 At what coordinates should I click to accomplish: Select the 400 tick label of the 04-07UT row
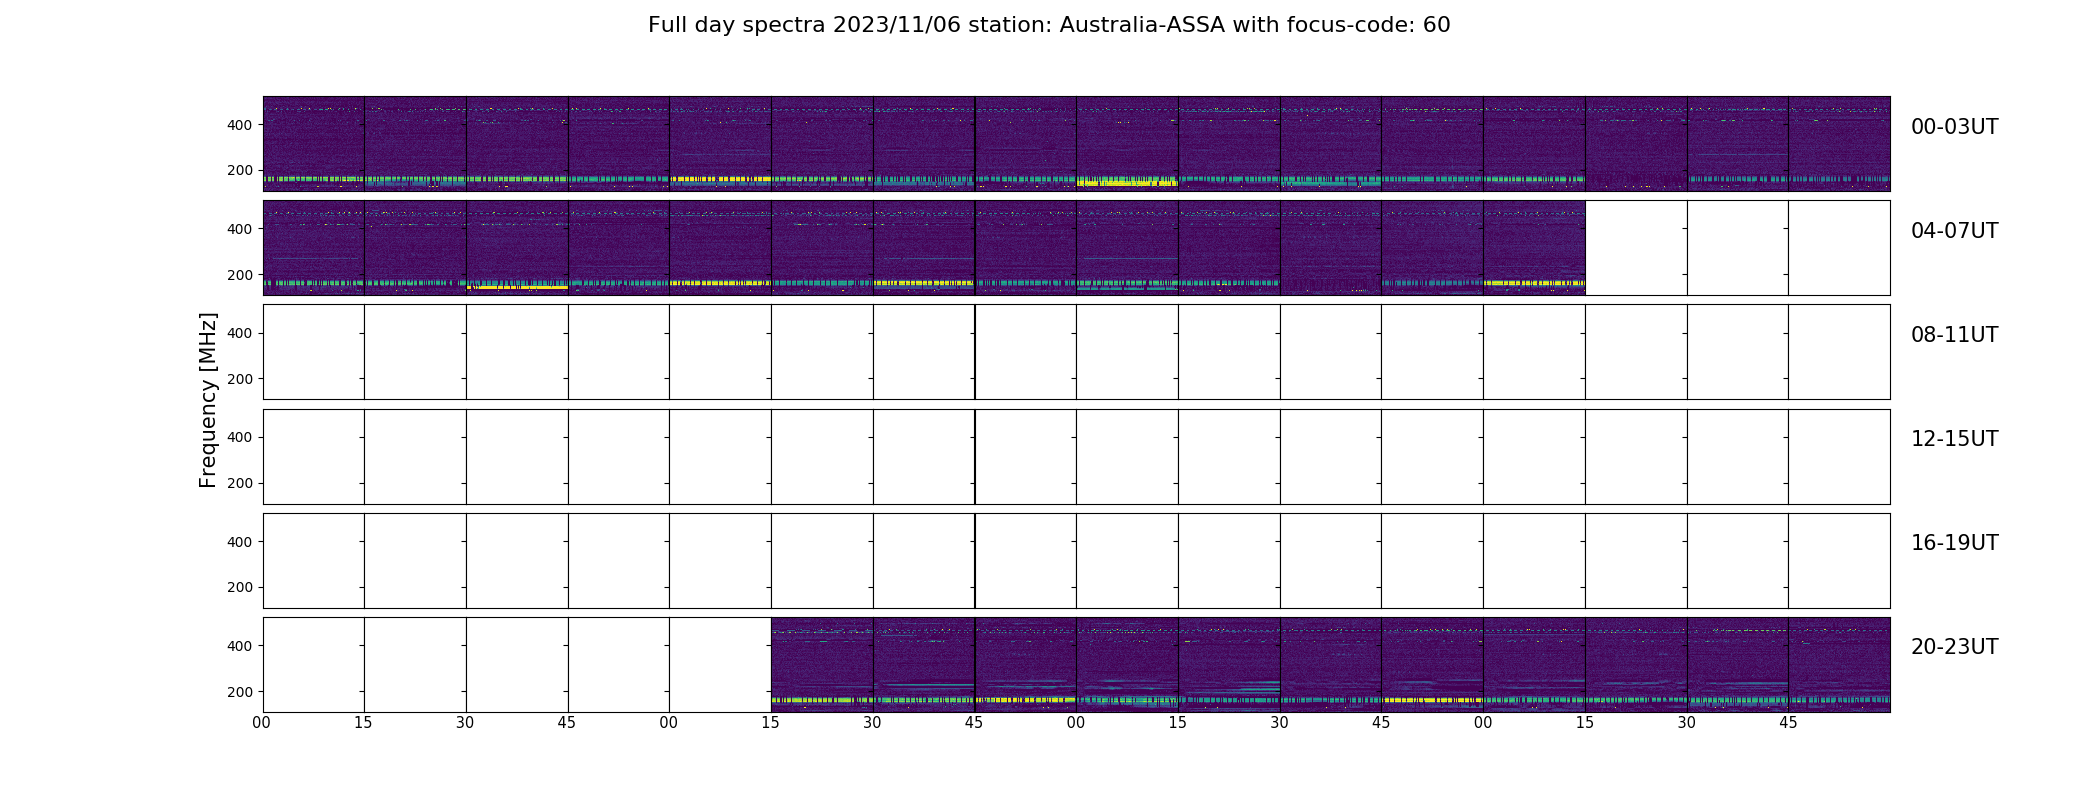click(240, 229)
